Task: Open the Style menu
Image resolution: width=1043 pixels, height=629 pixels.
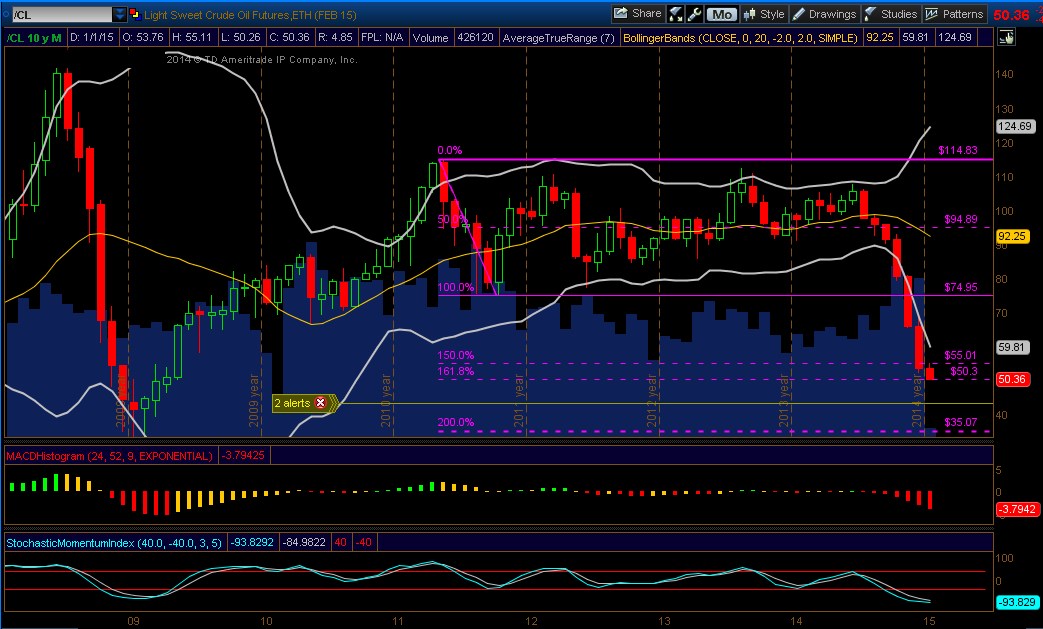Action: point(764,14)
